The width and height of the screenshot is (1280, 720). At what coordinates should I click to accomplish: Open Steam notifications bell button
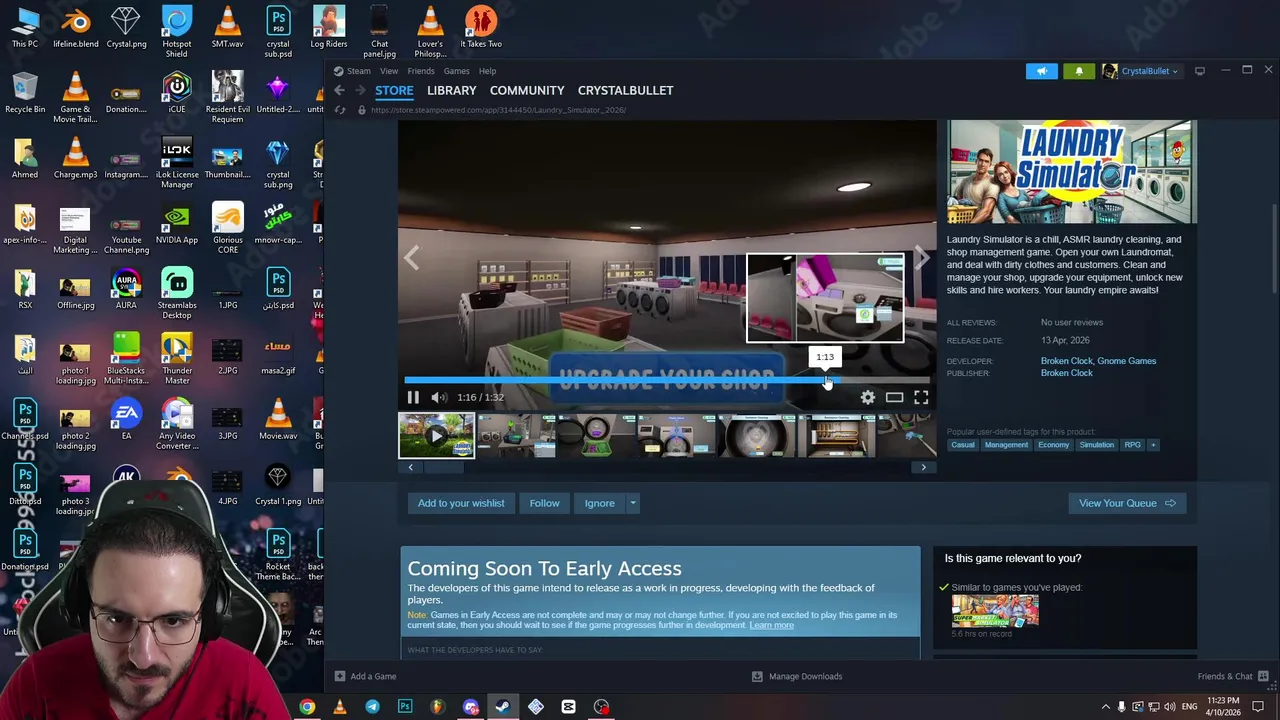1079,71
